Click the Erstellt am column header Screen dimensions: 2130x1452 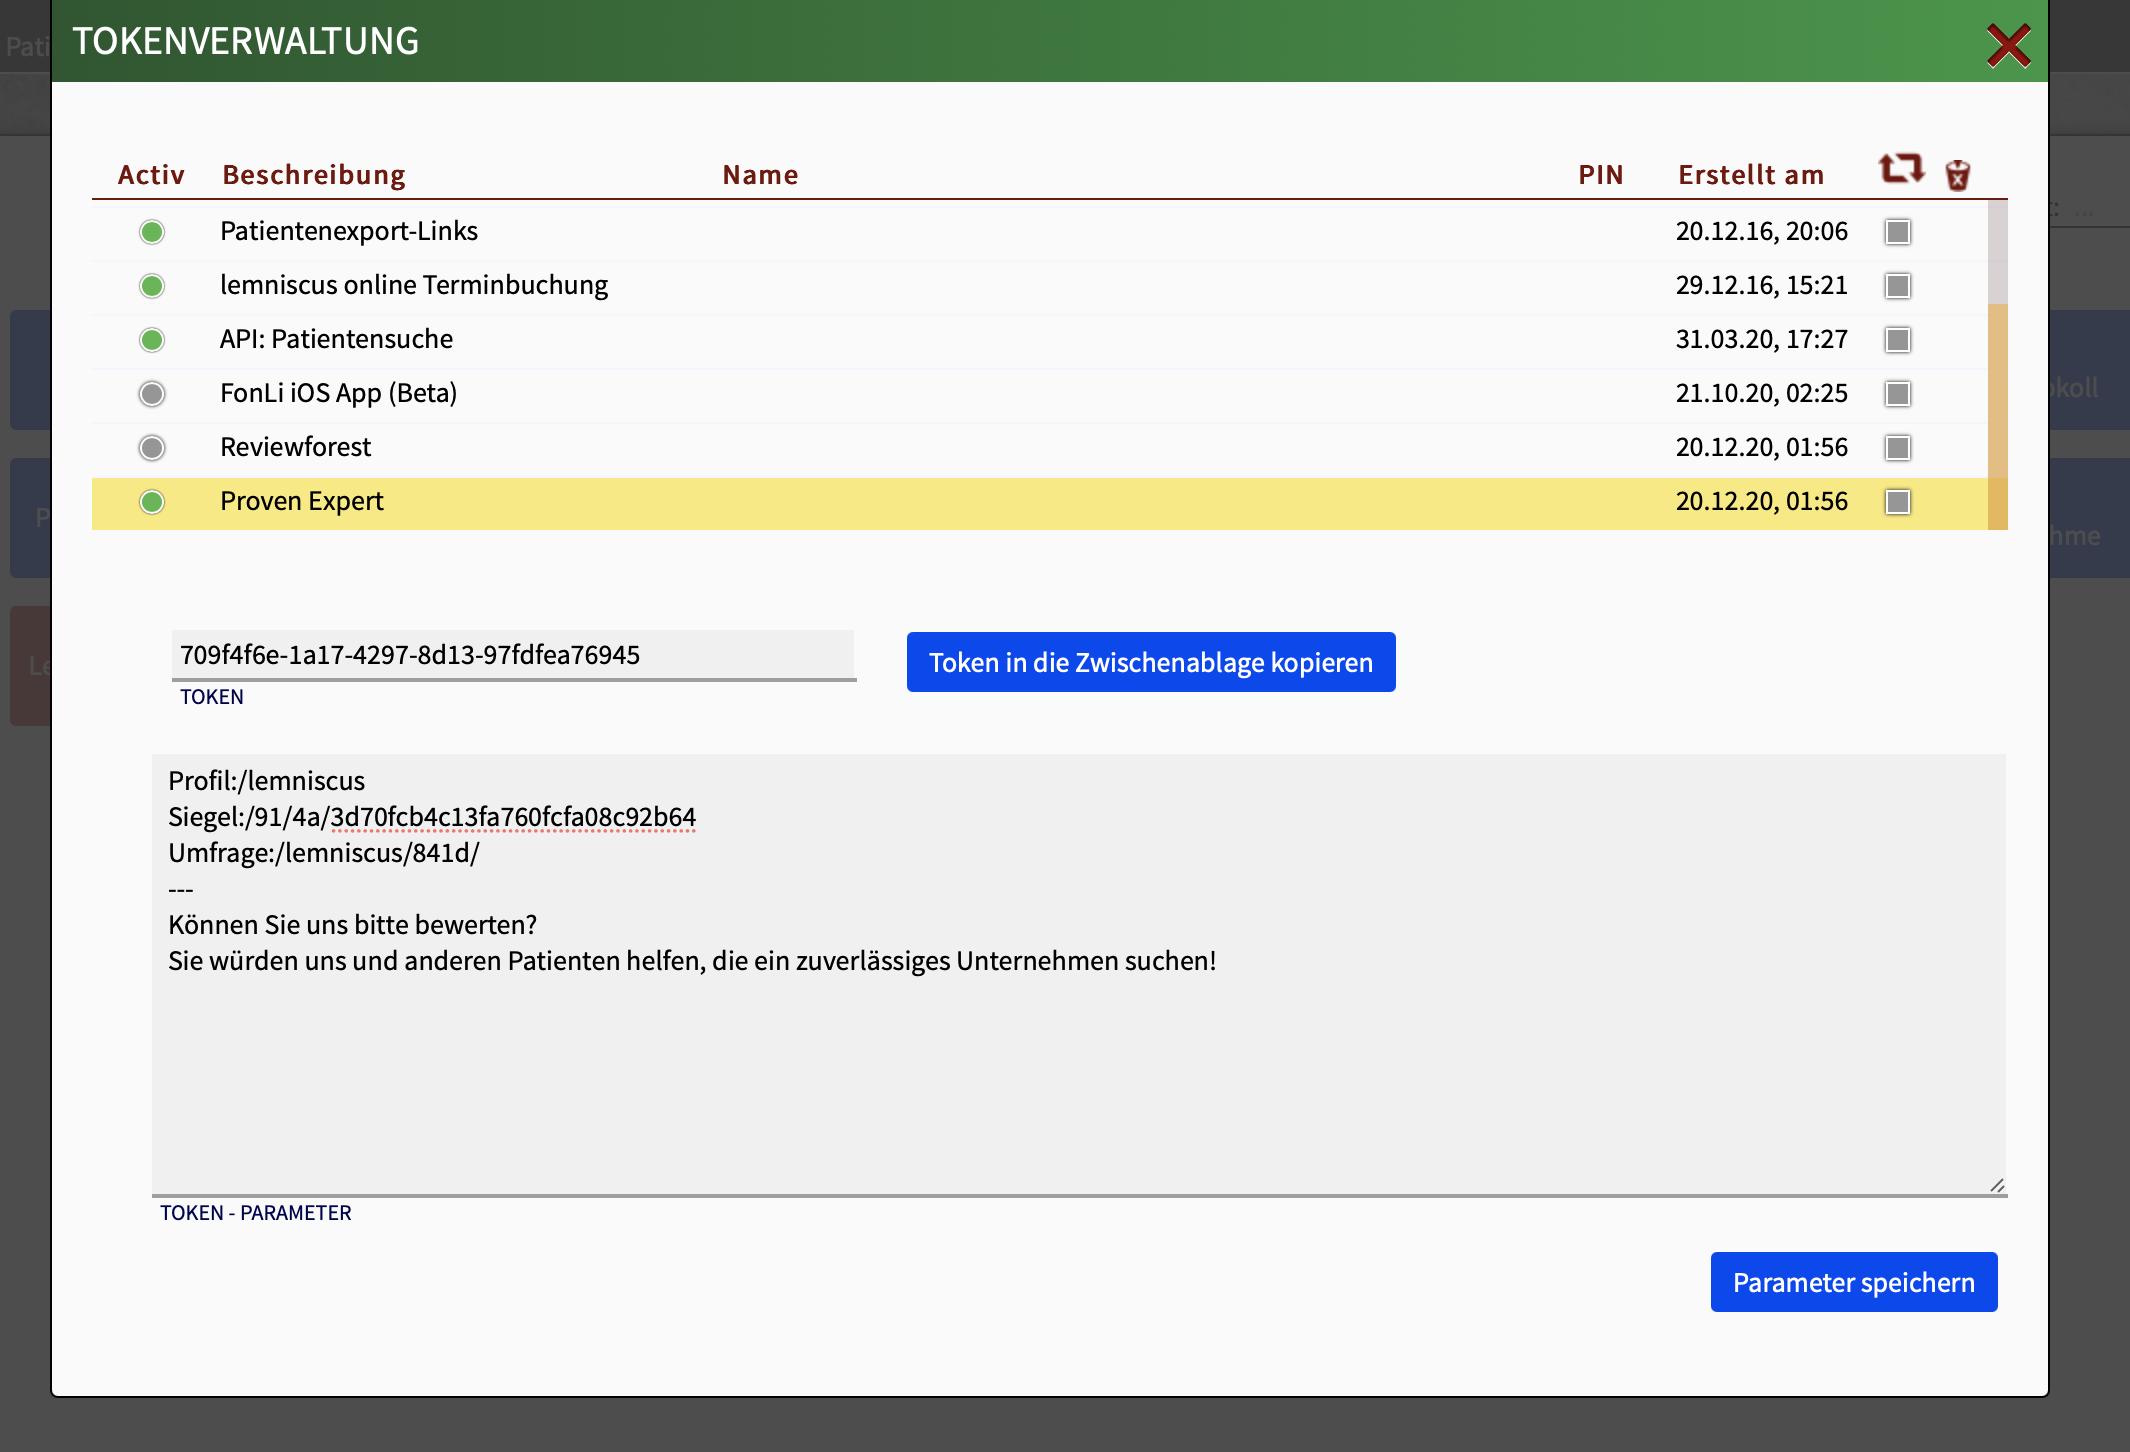pyautogui.click(x=1751, y=175)
